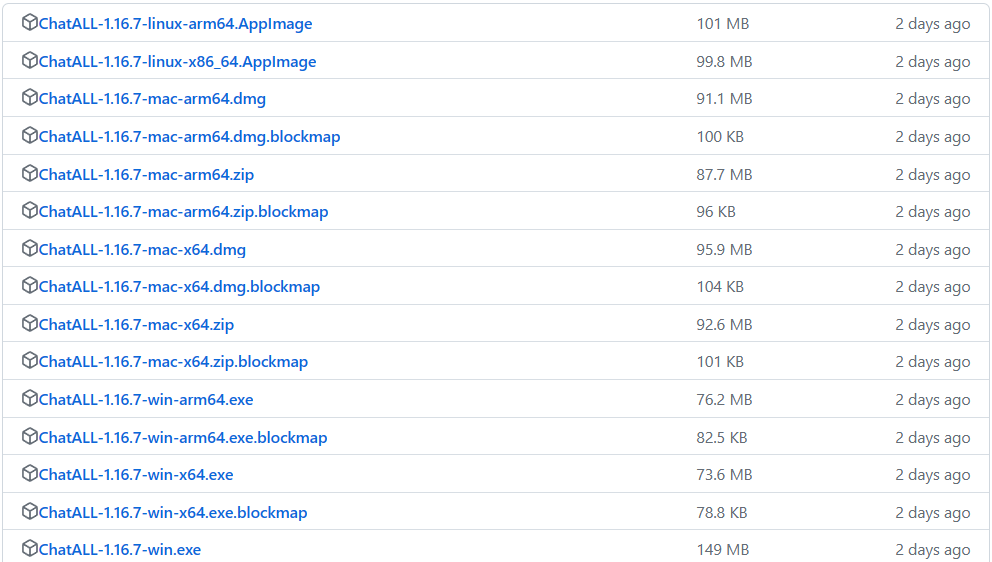Download ChatALL-1.16.7-linux-arm64.AppImage
The image size is (992, 562).
click(175, 24)
